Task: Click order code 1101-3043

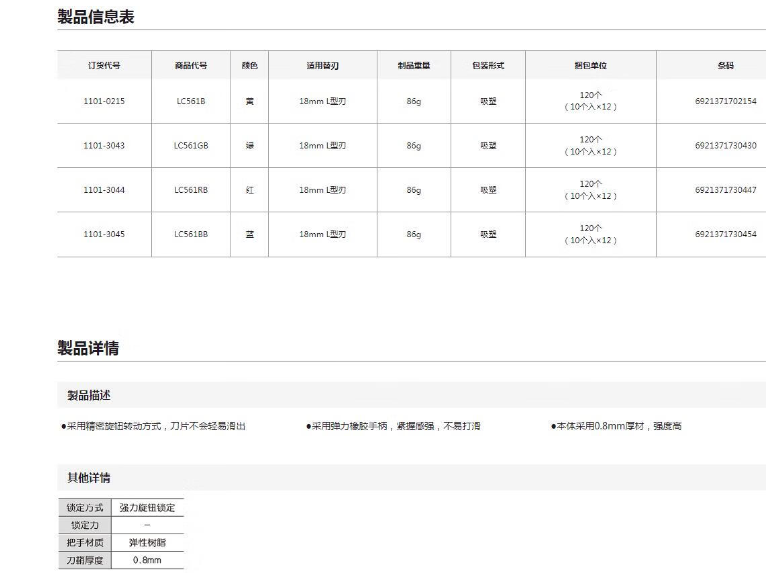Action: coord(103,145)
